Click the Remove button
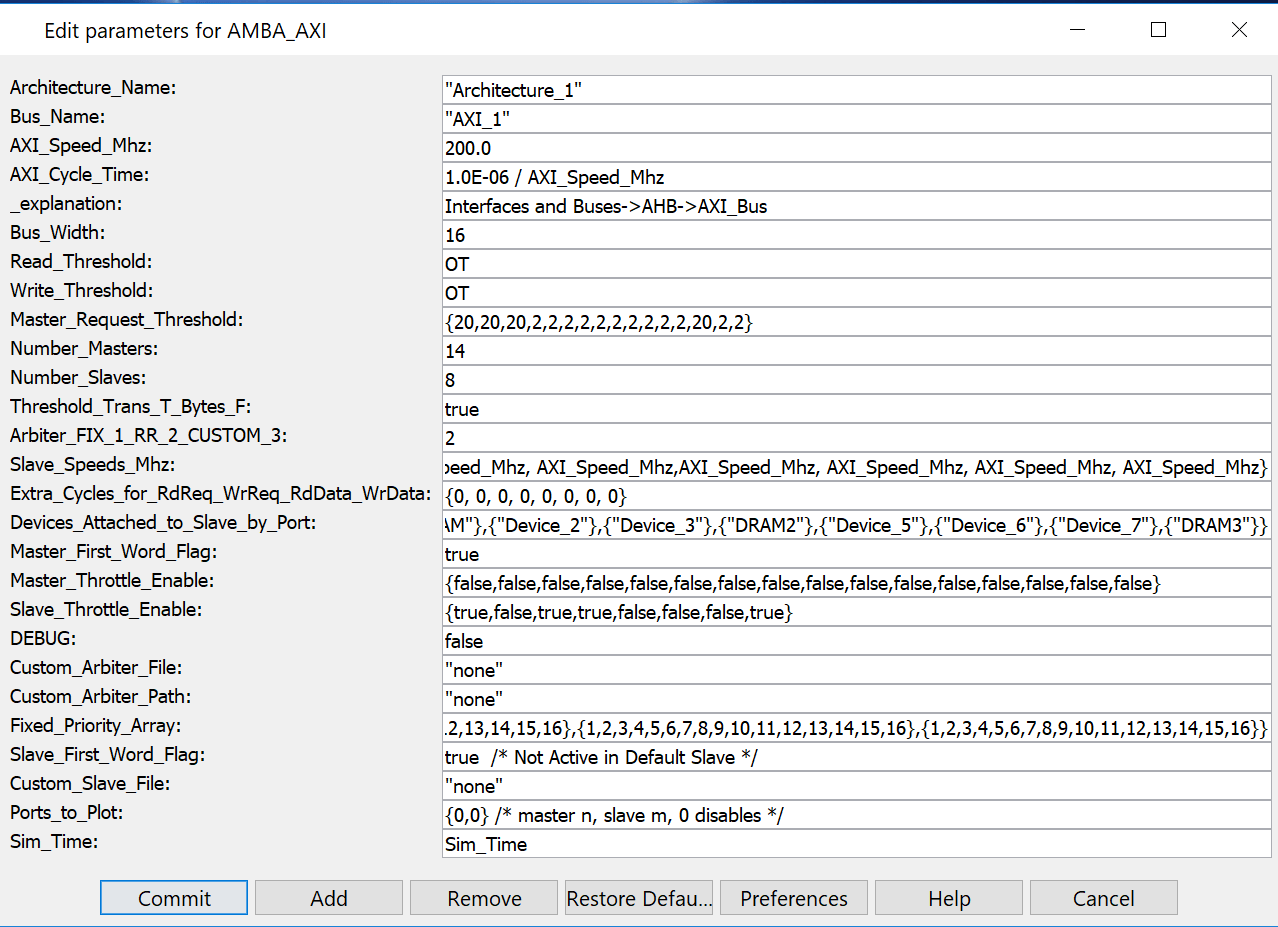 tap(484, 898)
